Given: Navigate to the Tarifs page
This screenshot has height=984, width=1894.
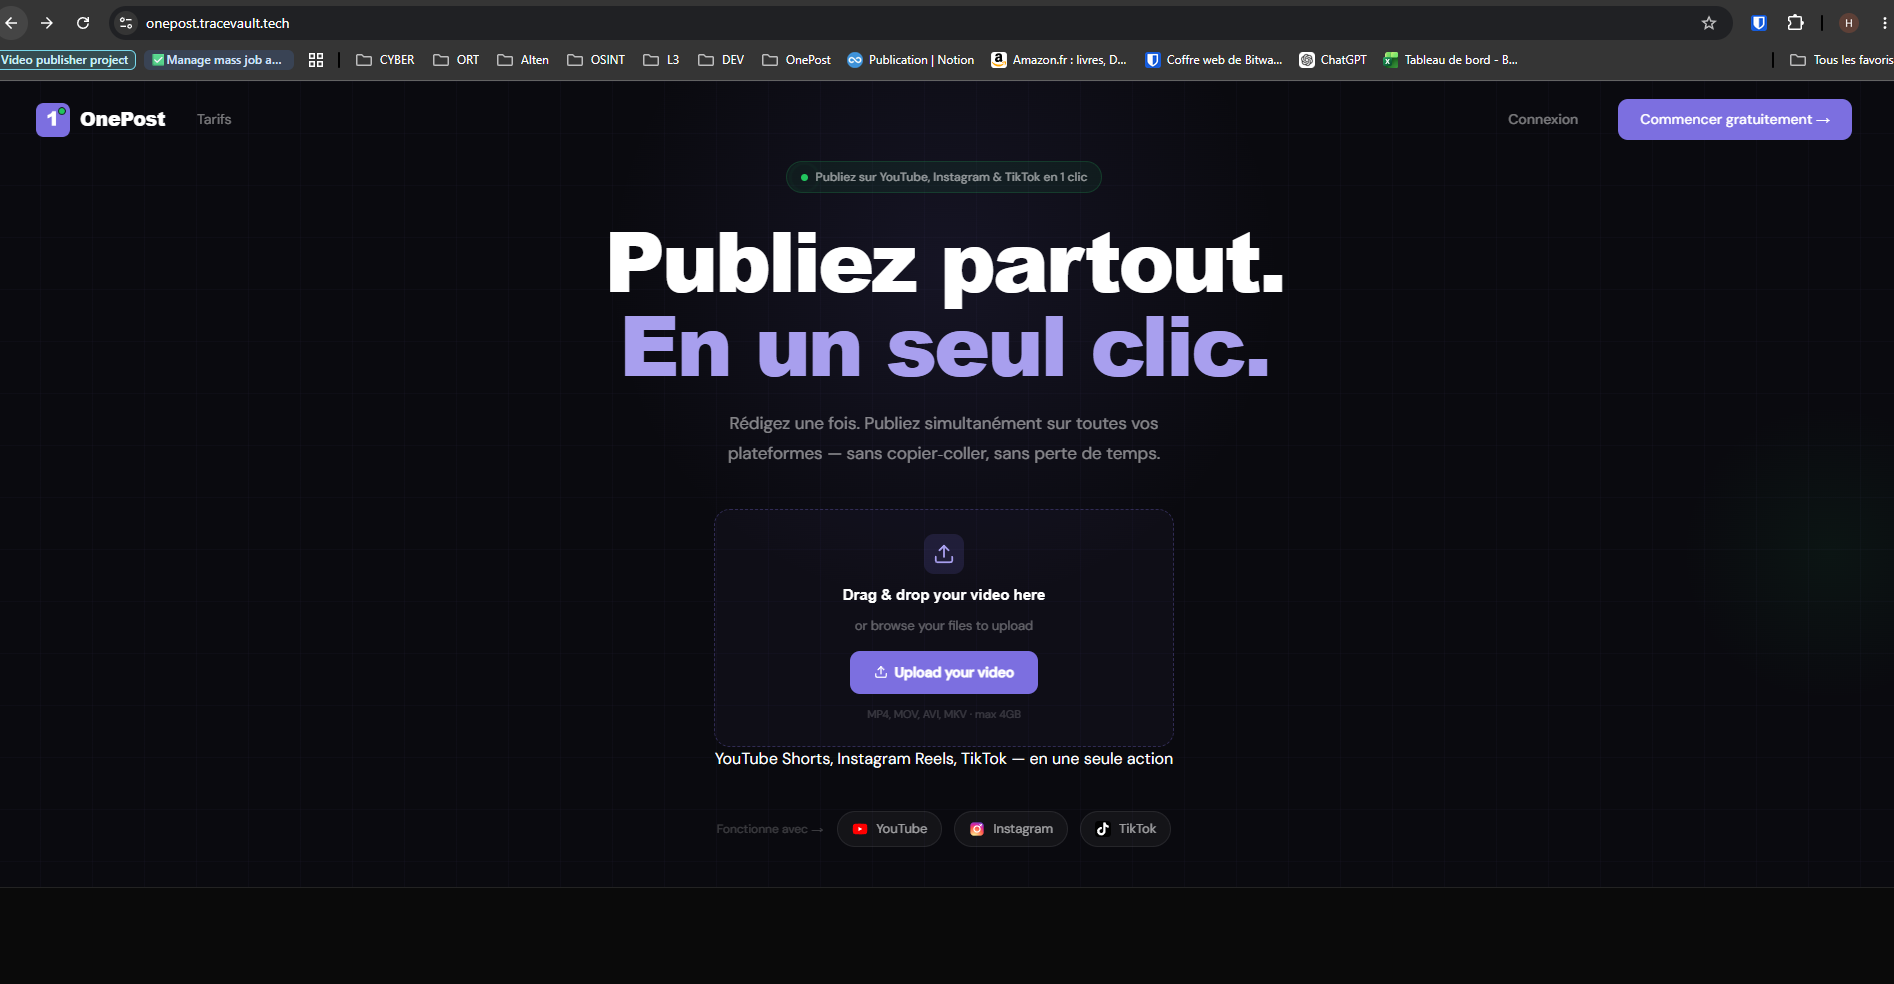Looking at the screenshot, I should tap(214, 119).
